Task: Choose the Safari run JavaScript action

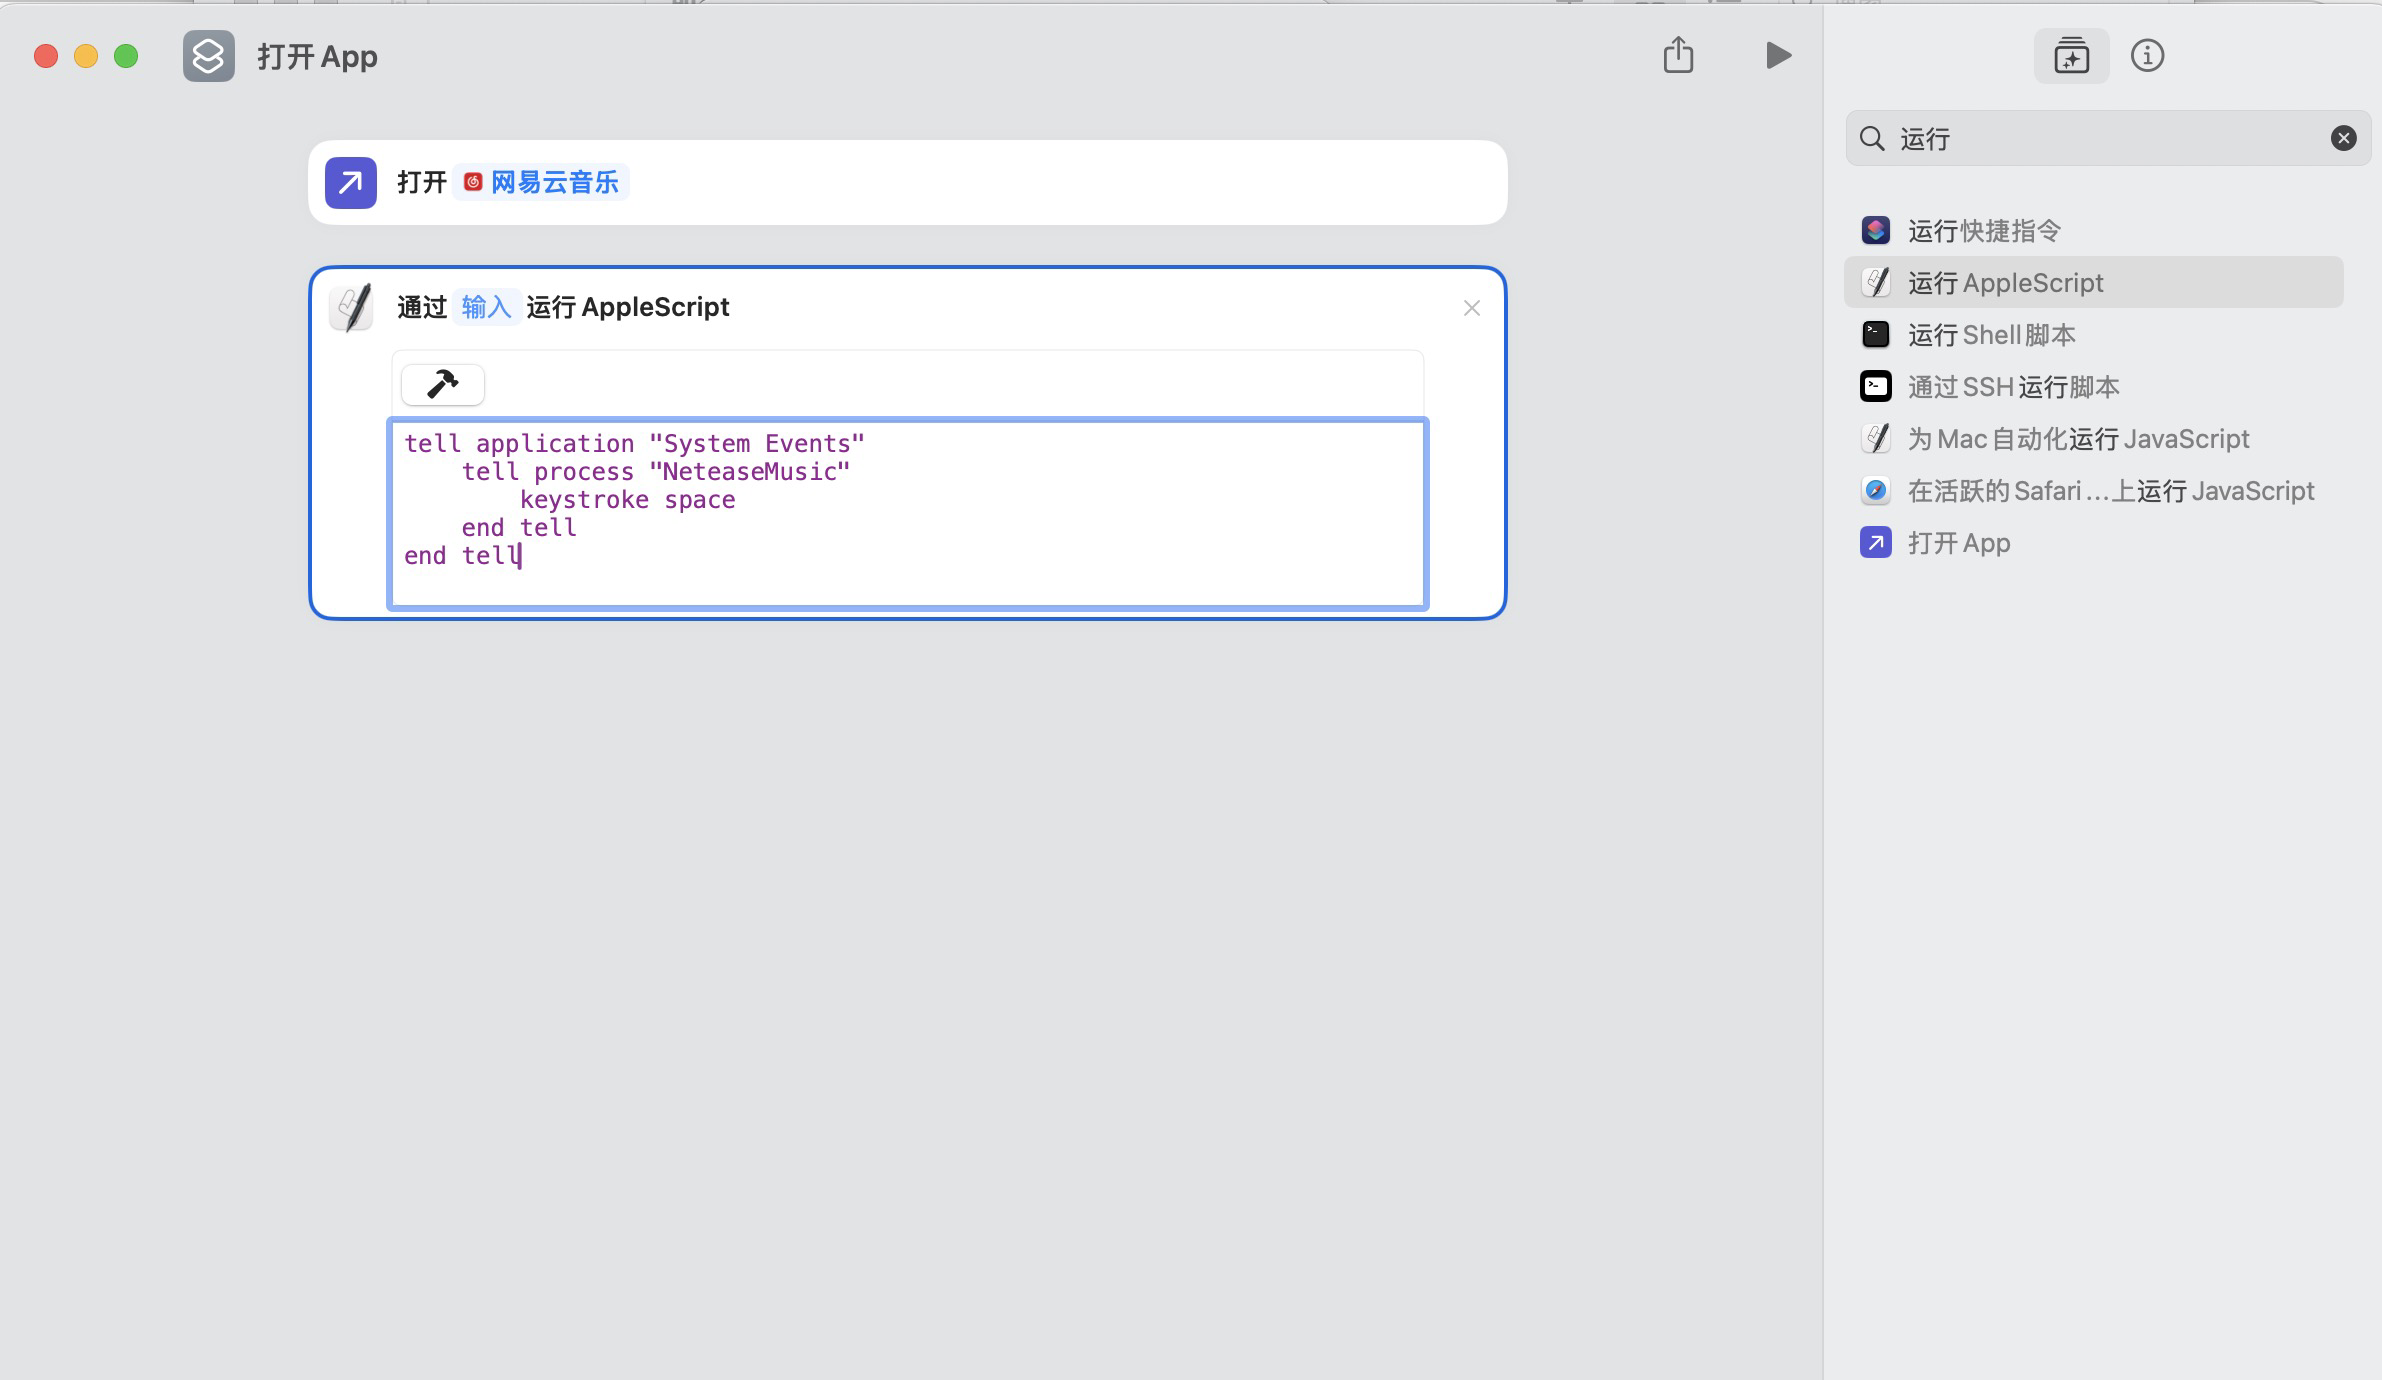Action: 2110,491
